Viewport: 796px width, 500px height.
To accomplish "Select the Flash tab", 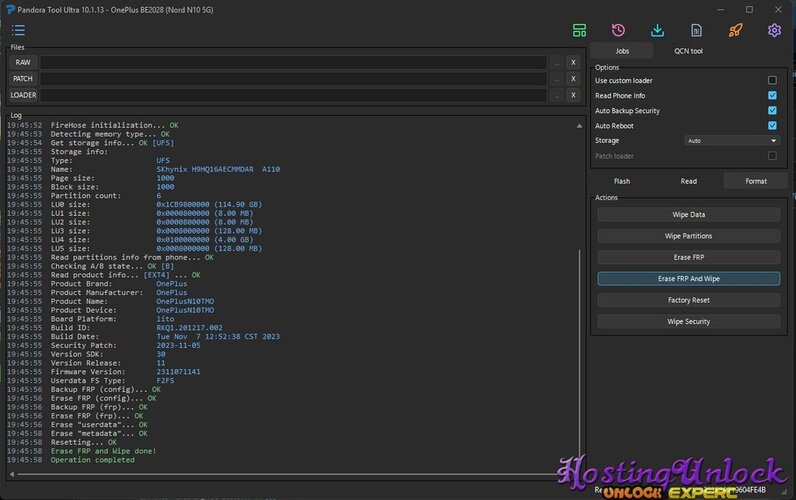I will tap(622, 181).
